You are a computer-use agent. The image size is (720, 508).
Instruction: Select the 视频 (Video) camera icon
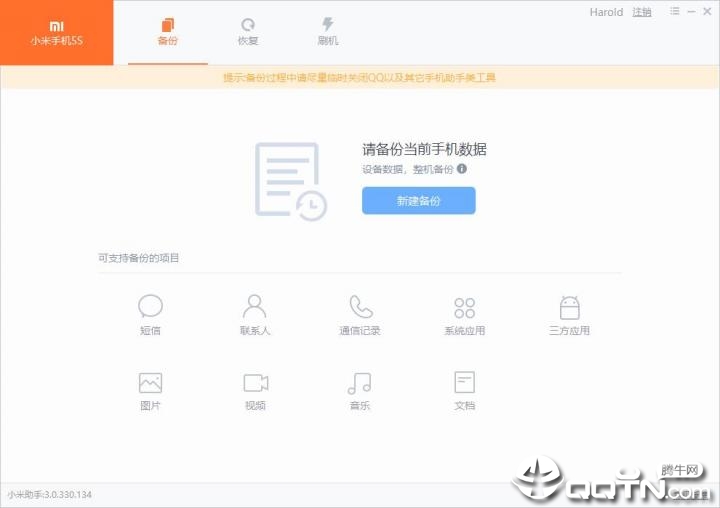256,383
